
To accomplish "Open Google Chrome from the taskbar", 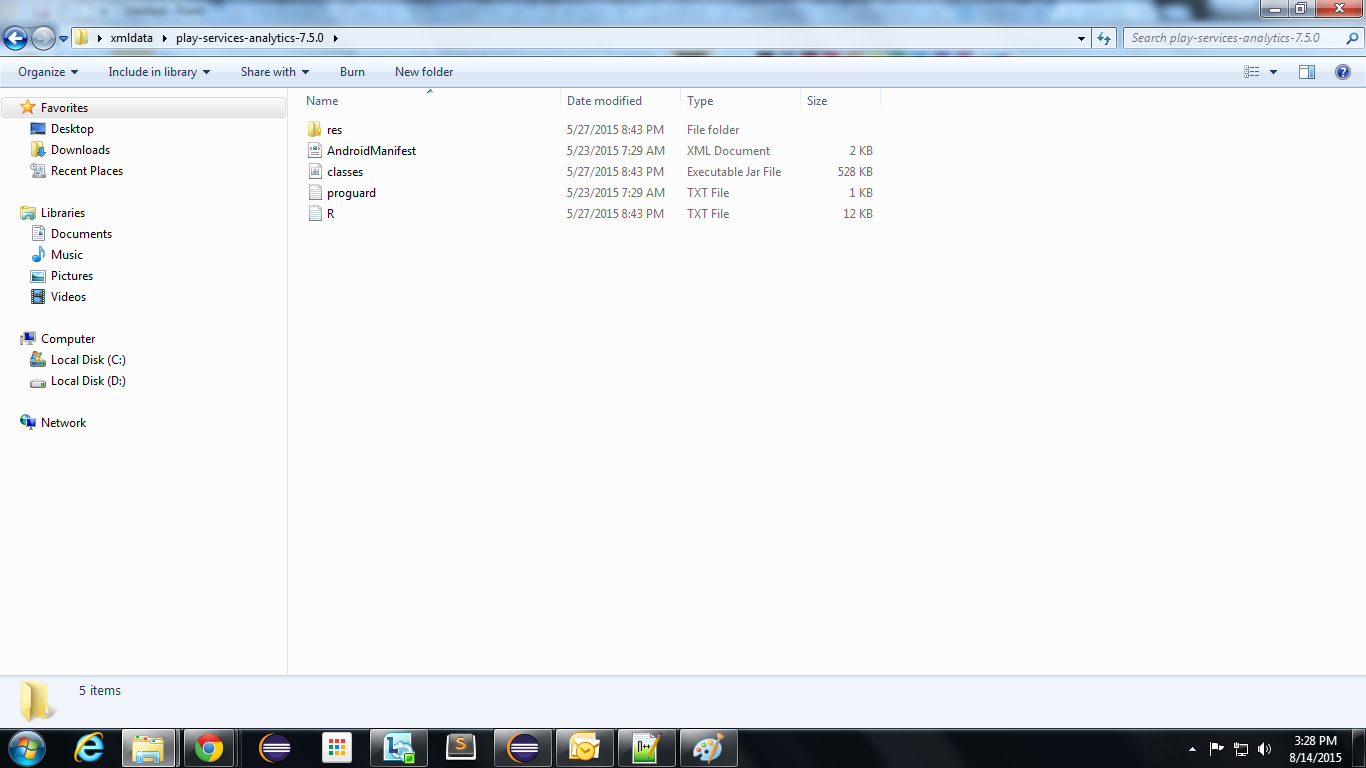I will pos(209,748).
